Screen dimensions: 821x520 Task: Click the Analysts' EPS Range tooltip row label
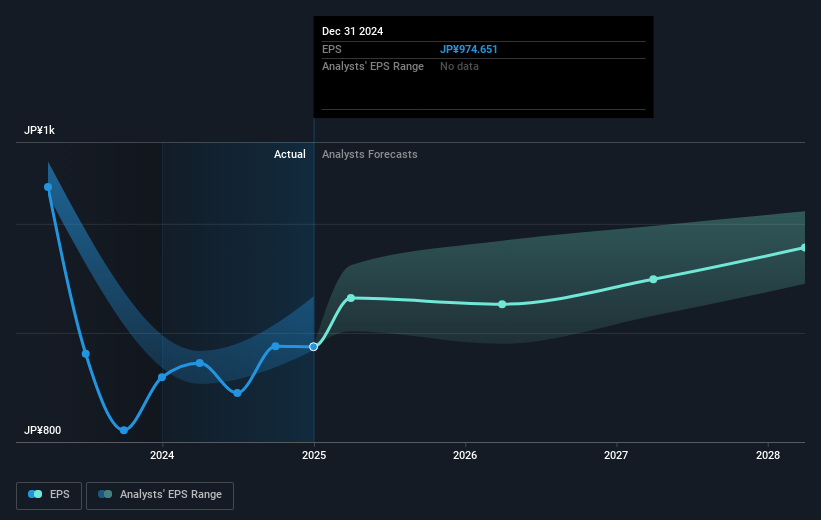(373, 67)
